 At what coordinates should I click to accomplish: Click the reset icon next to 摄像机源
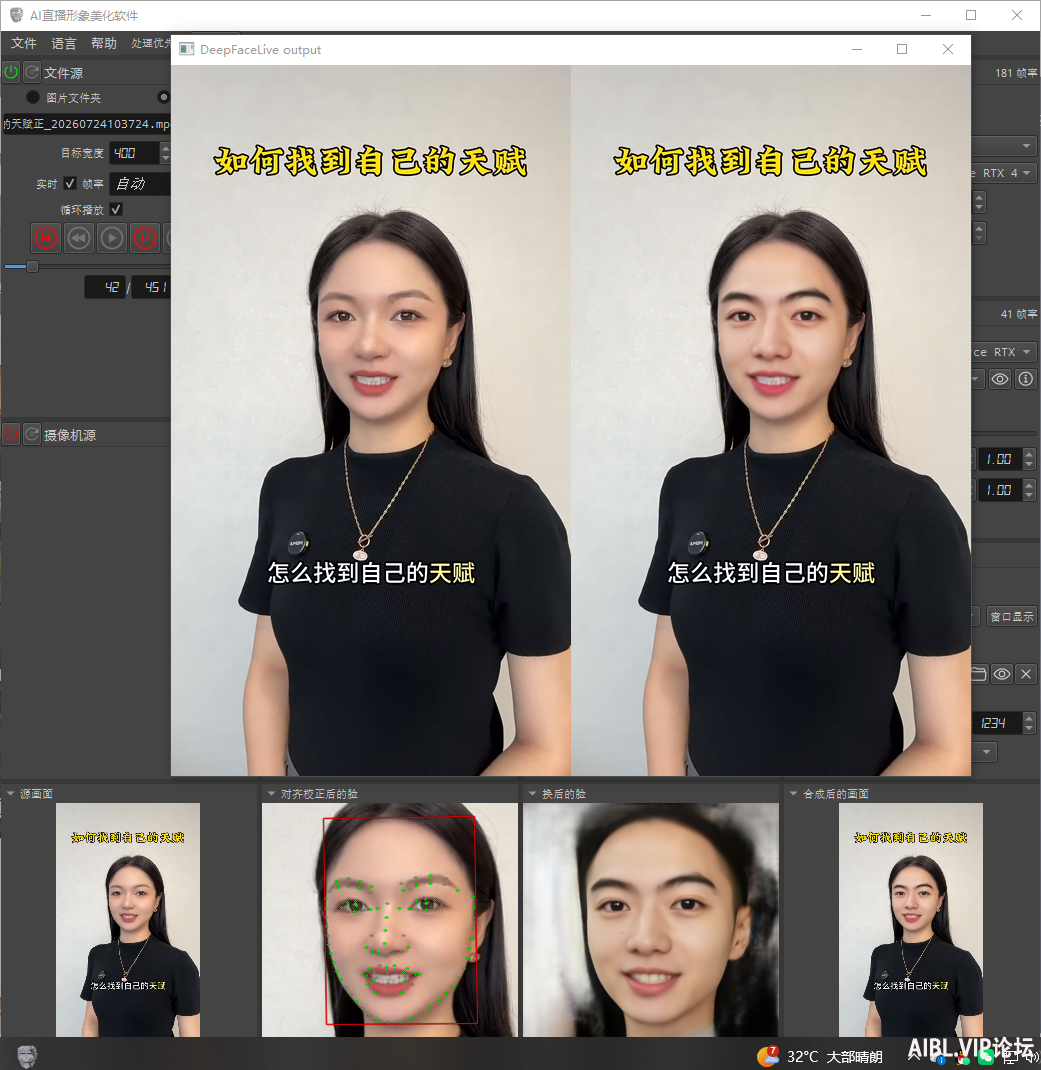tap(32, 435)
